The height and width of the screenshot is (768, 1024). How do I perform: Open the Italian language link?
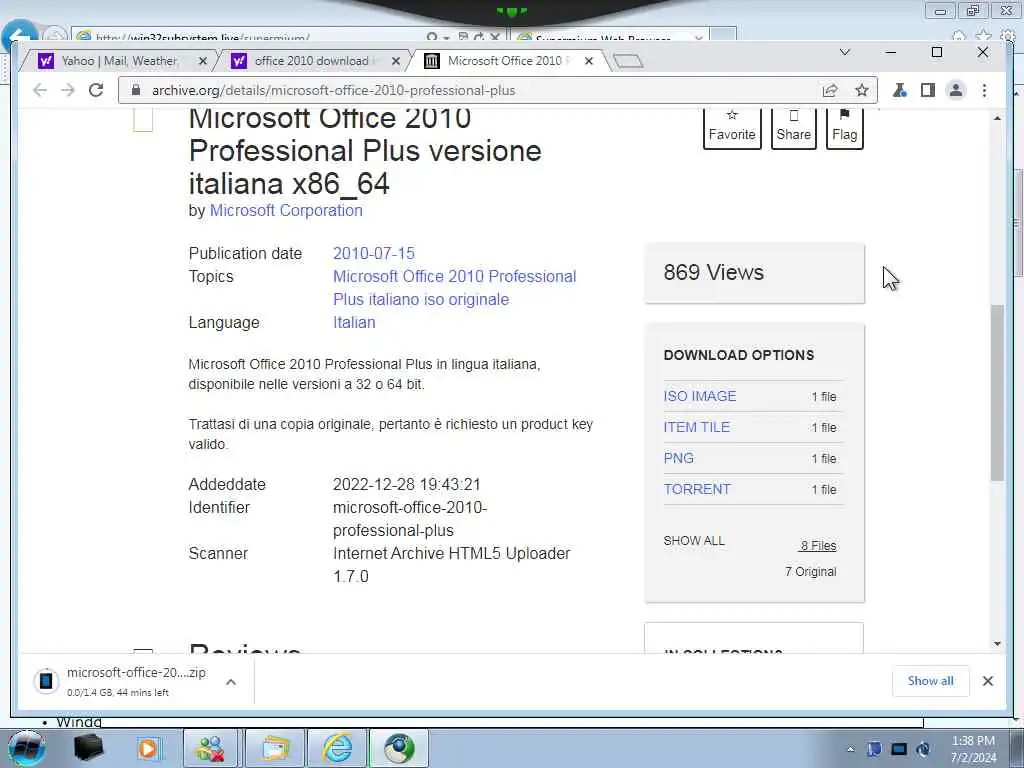(354, 323)
